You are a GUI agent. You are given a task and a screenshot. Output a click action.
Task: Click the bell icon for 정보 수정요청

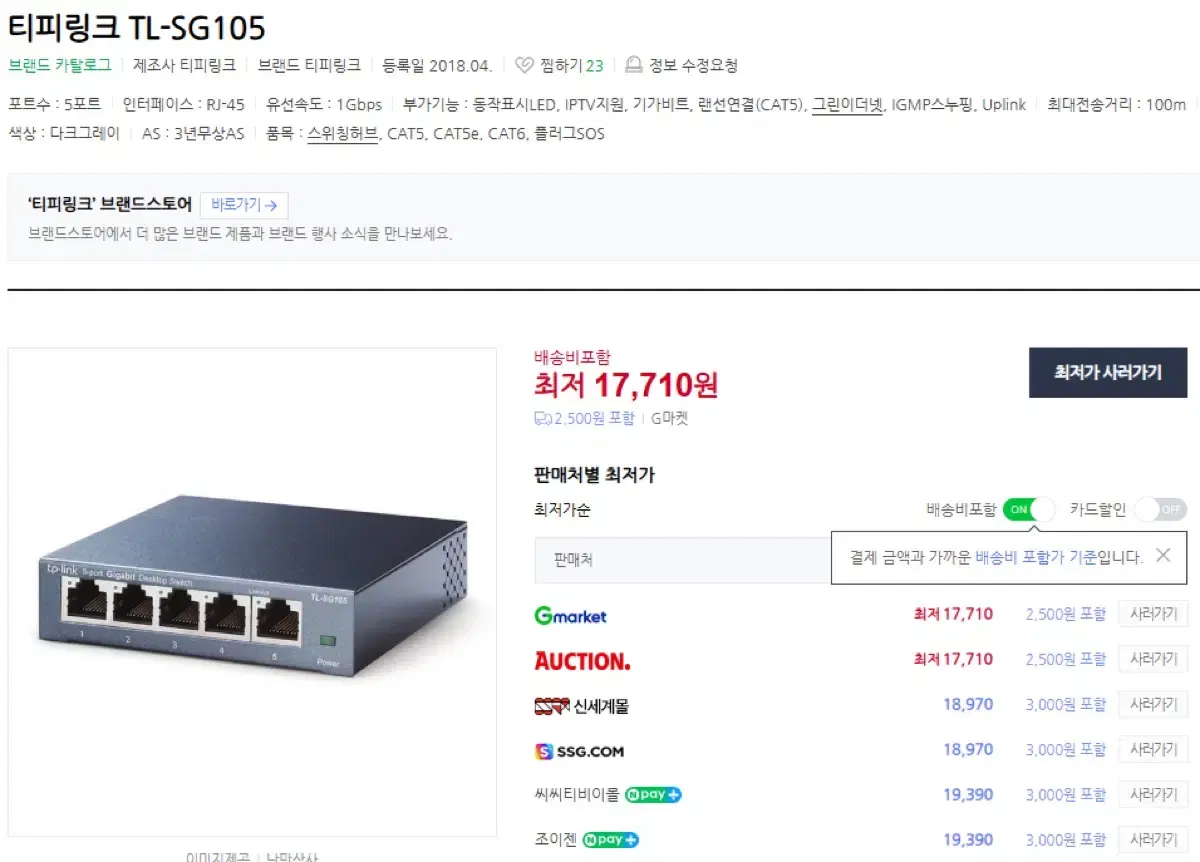(x=633, y=66)
